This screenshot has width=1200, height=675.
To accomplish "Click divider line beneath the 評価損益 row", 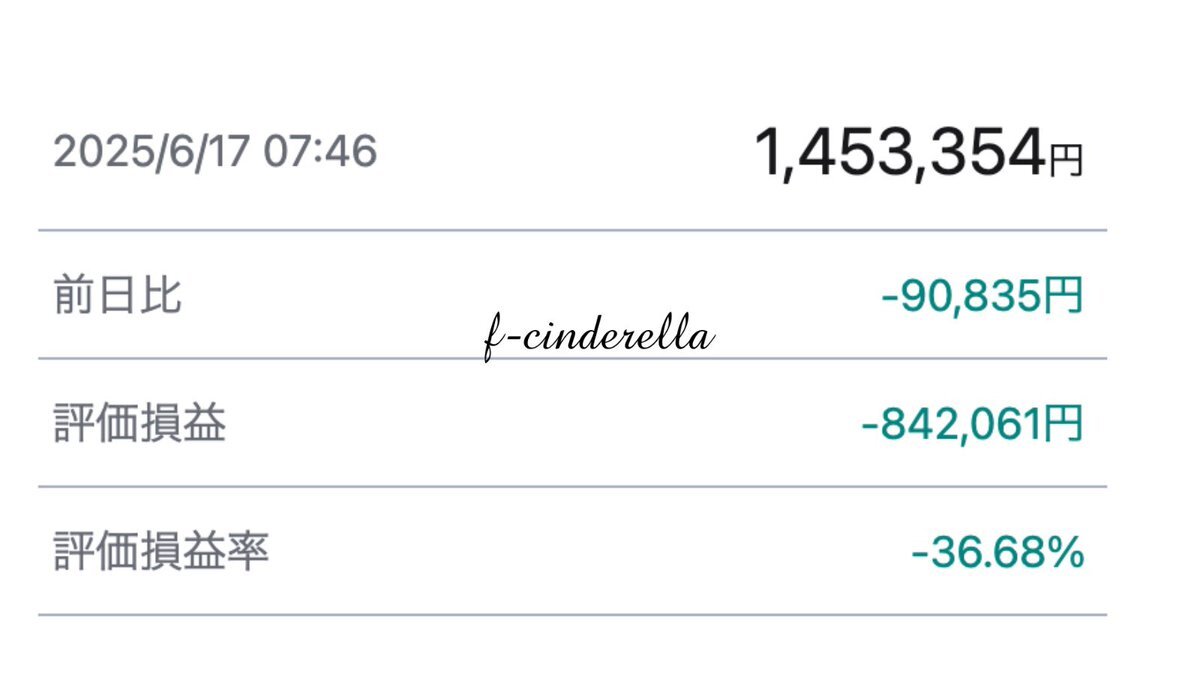I will click(573, 487).
